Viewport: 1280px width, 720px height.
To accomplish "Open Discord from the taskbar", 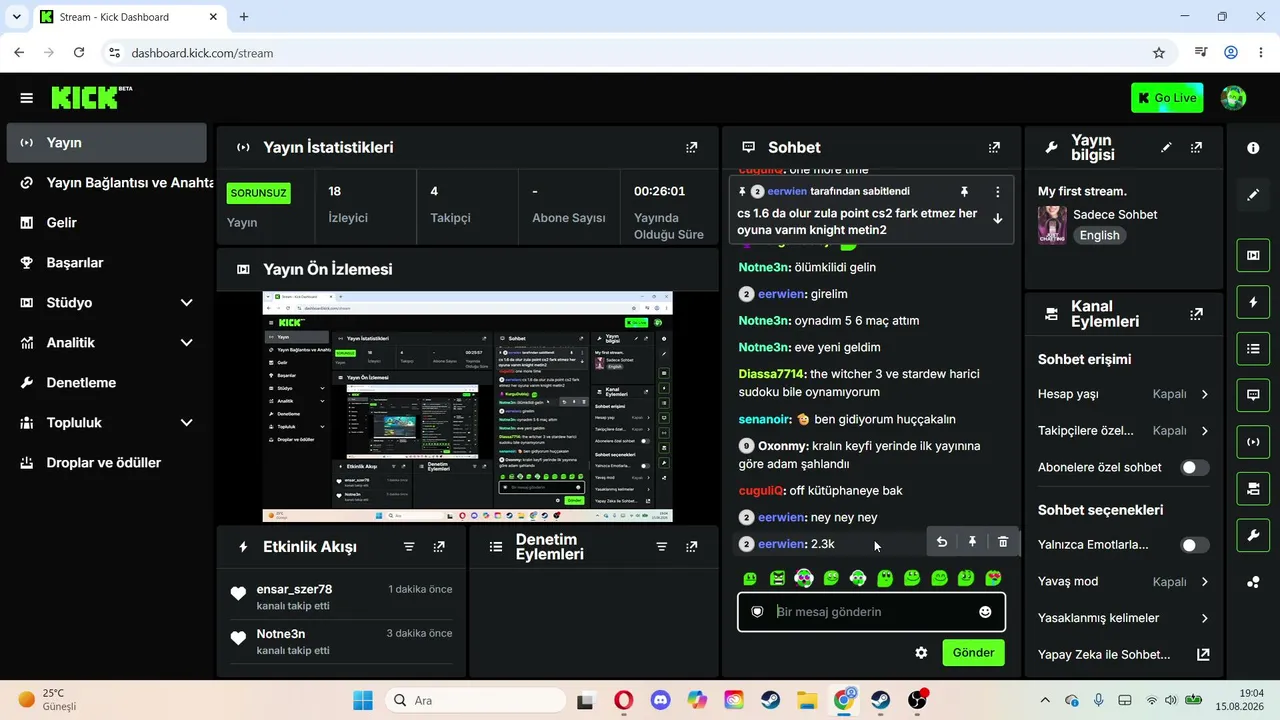I will [x=660, y=700].
